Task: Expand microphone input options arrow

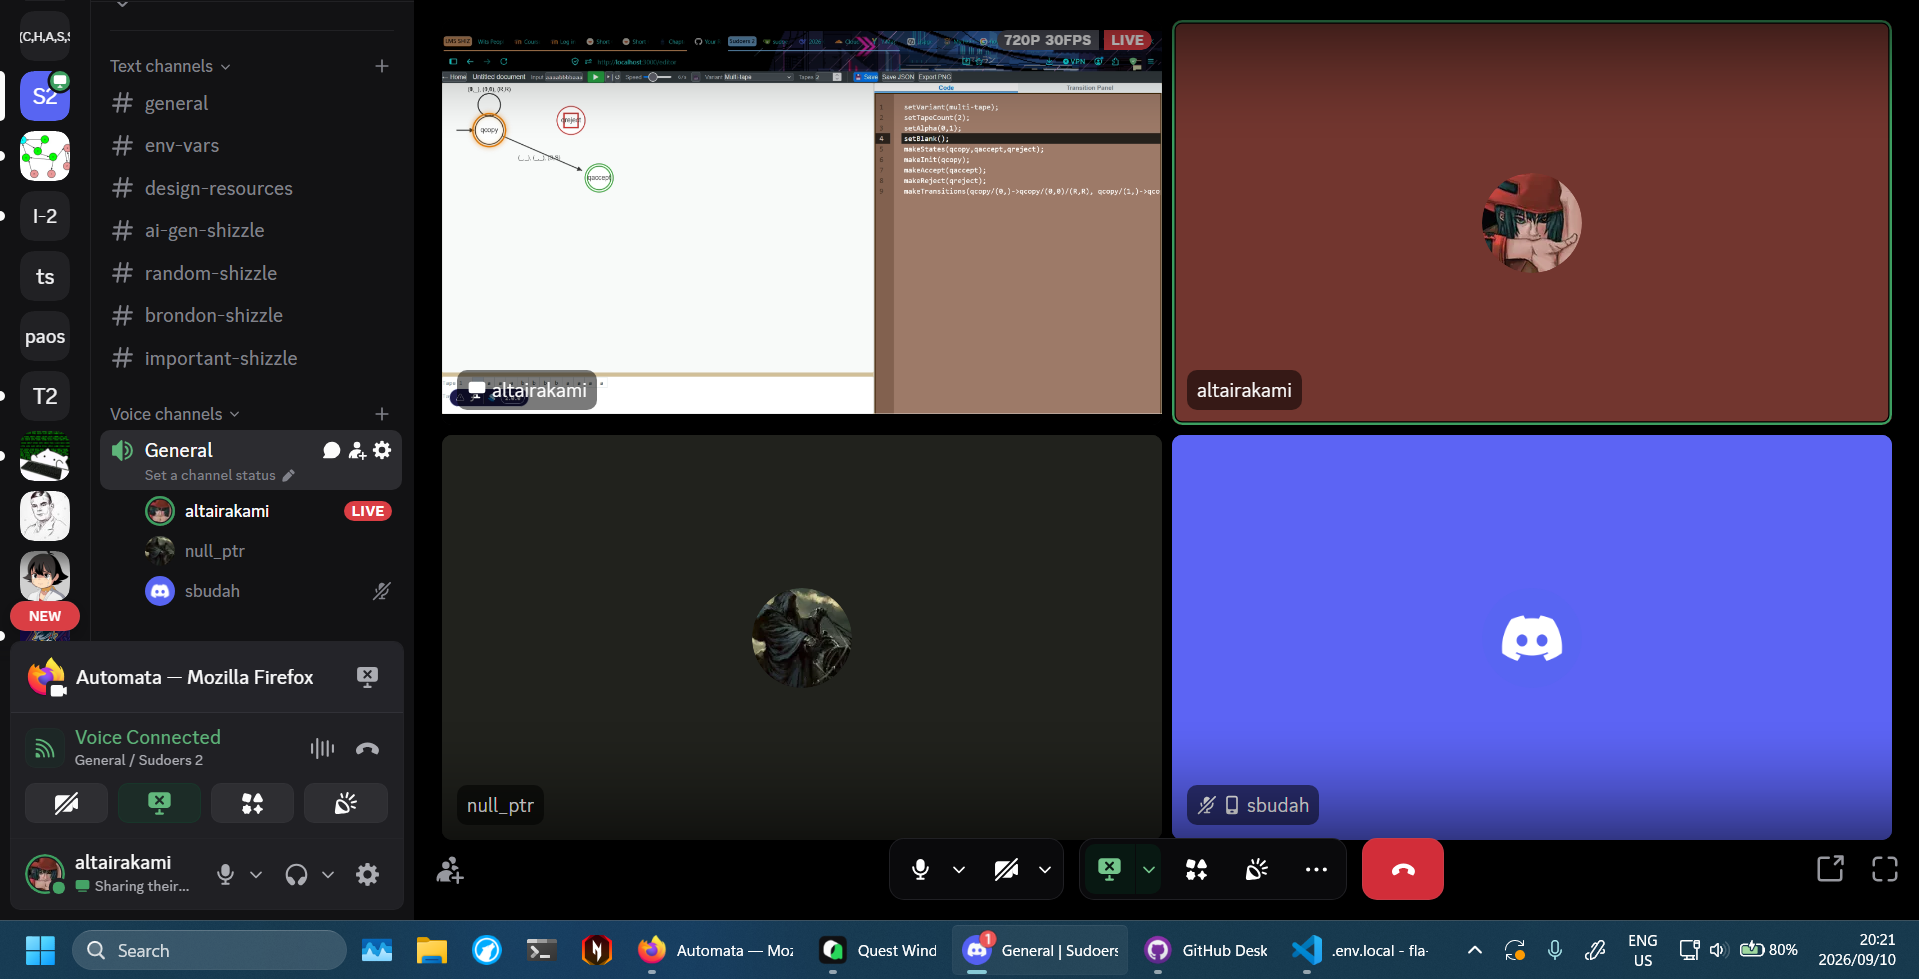Action: (959, 870)
